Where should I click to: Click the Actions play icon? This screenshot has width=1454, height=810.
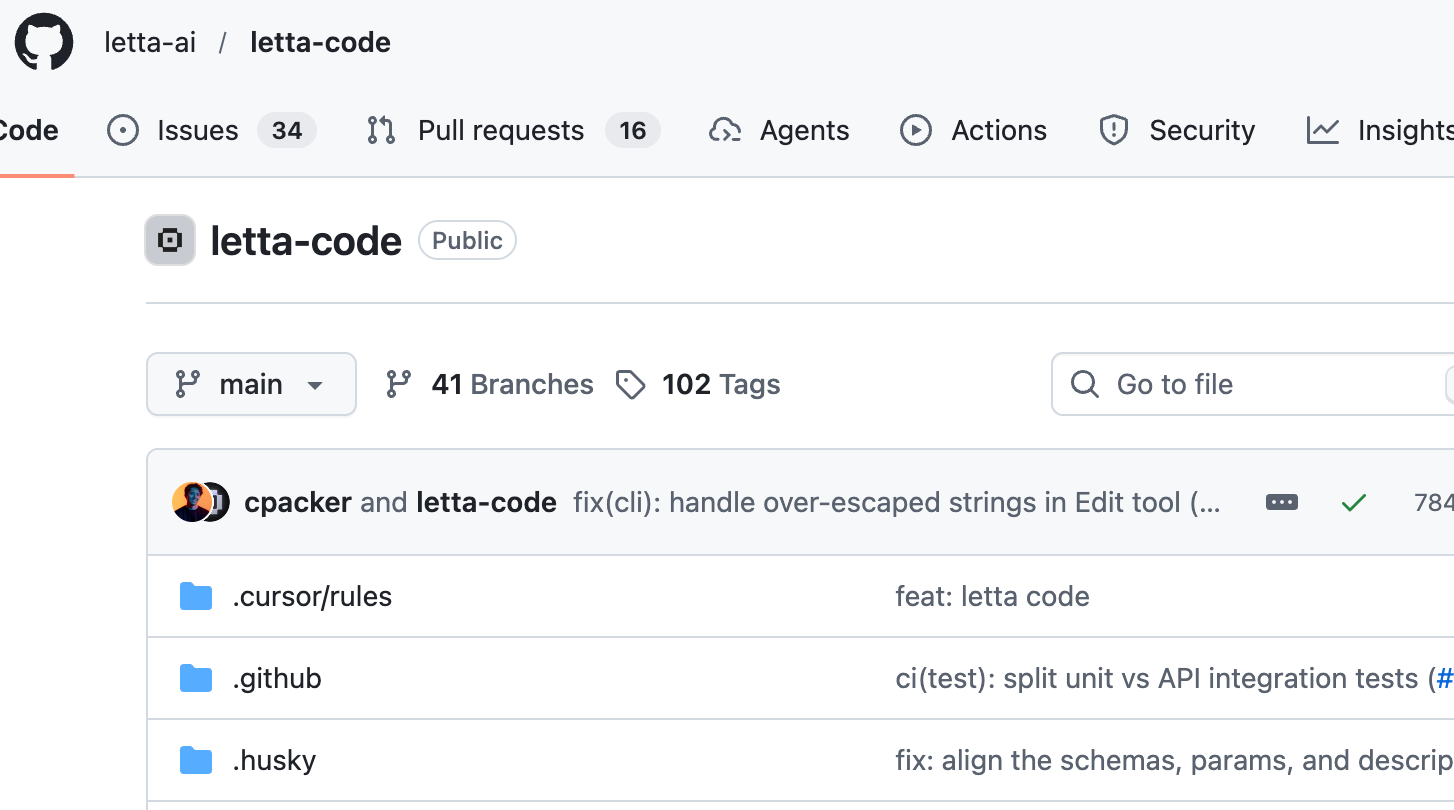[x=916, y=131]
